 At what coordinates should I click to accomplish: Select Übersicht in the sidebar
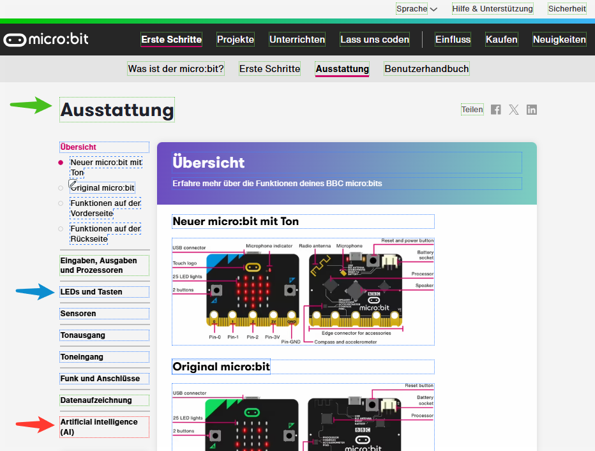(x=104, y=147)
